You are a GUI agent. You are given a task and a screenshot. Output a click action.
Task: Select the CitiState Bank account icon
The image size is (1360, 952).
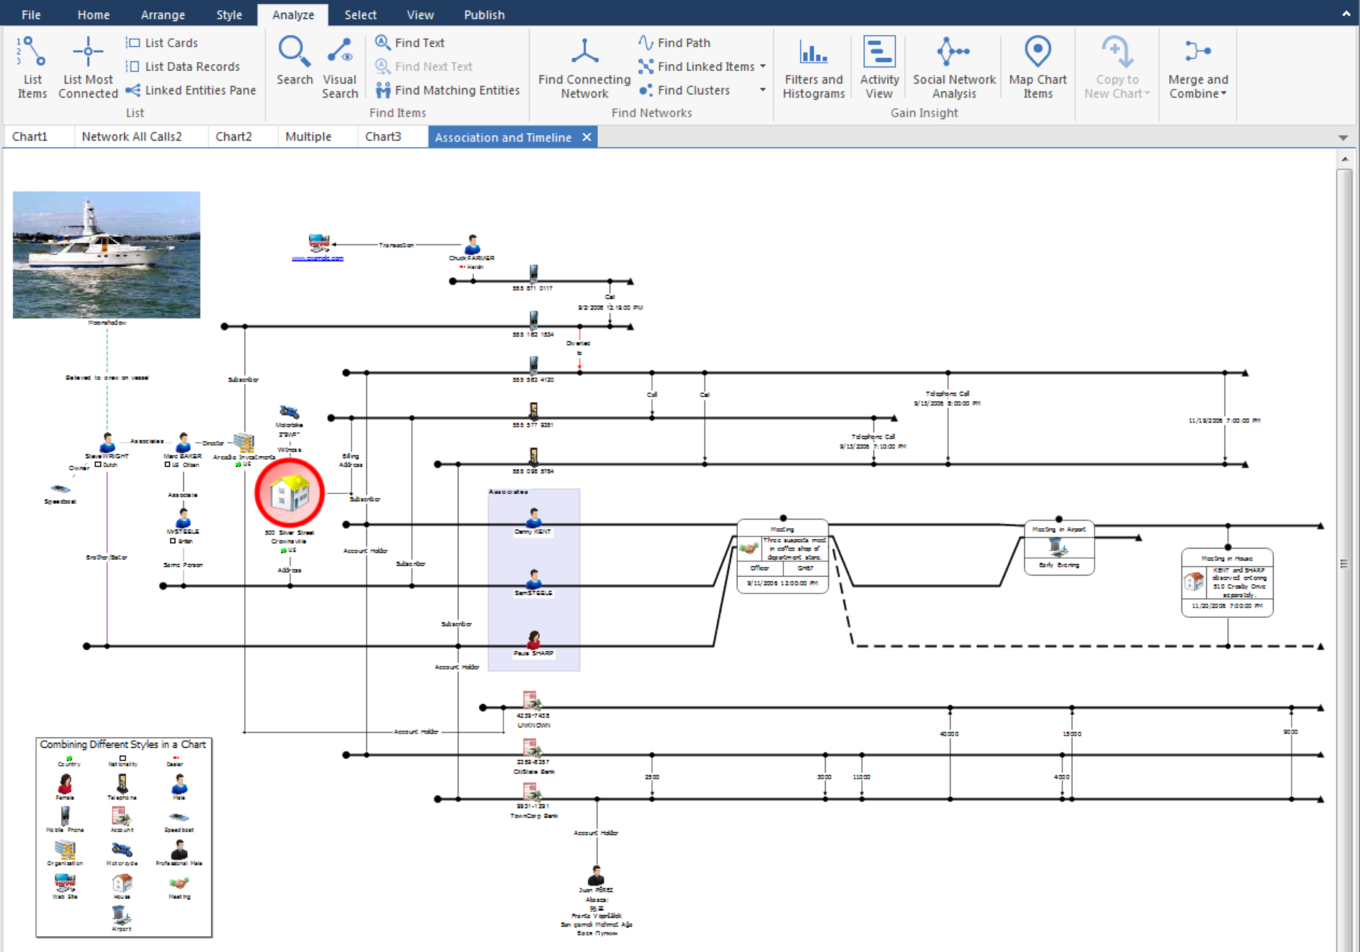pos(531,749)
